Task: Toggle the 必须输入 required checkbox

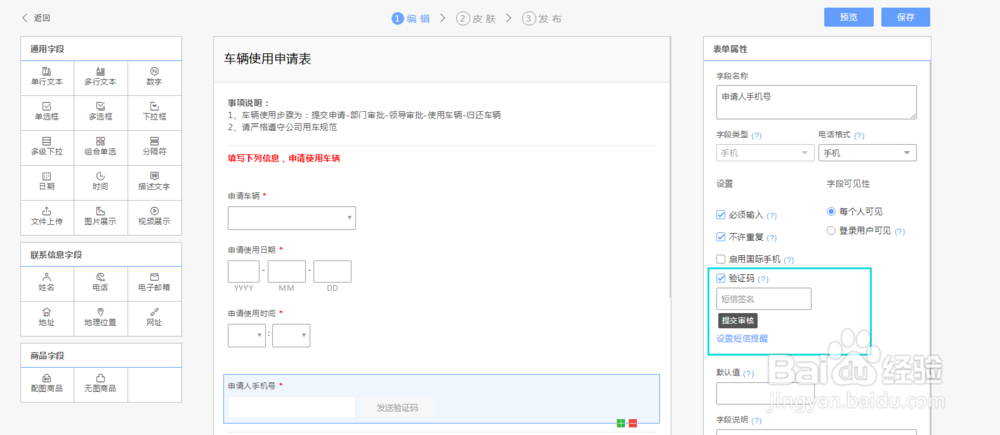Action: click(x=721, y=215)
